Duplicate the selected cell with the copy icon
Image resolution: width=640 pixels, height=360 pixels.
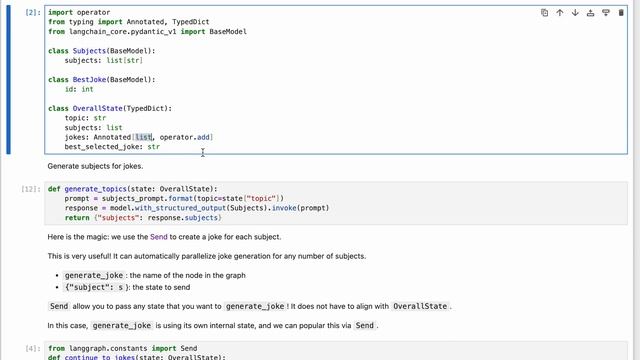pyautogui.click(x=544, y=13)
